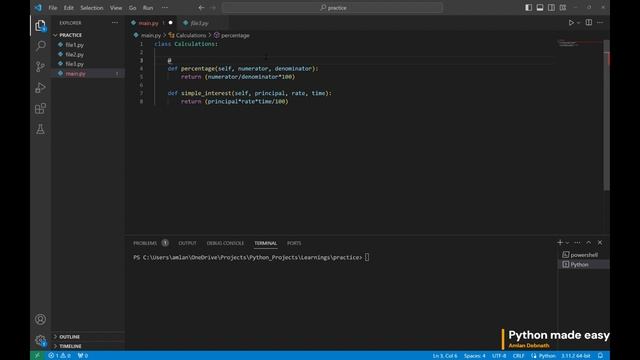Screen dimensions: 640x360
Task: Open the Search view icon
Action: click(x=40, y=45)
